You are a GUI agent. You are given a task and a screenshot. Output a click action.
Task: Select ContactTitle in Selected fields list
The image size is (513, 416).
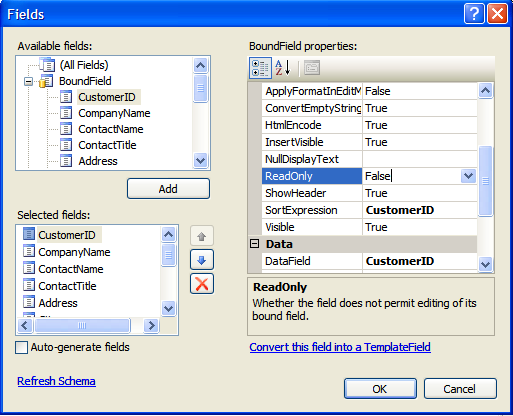[67, 286]
